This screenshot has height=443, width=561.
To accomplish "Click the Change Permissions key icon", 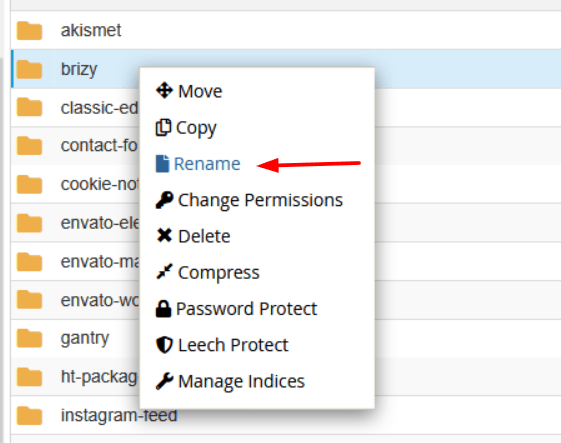I will tap(164, 200).
